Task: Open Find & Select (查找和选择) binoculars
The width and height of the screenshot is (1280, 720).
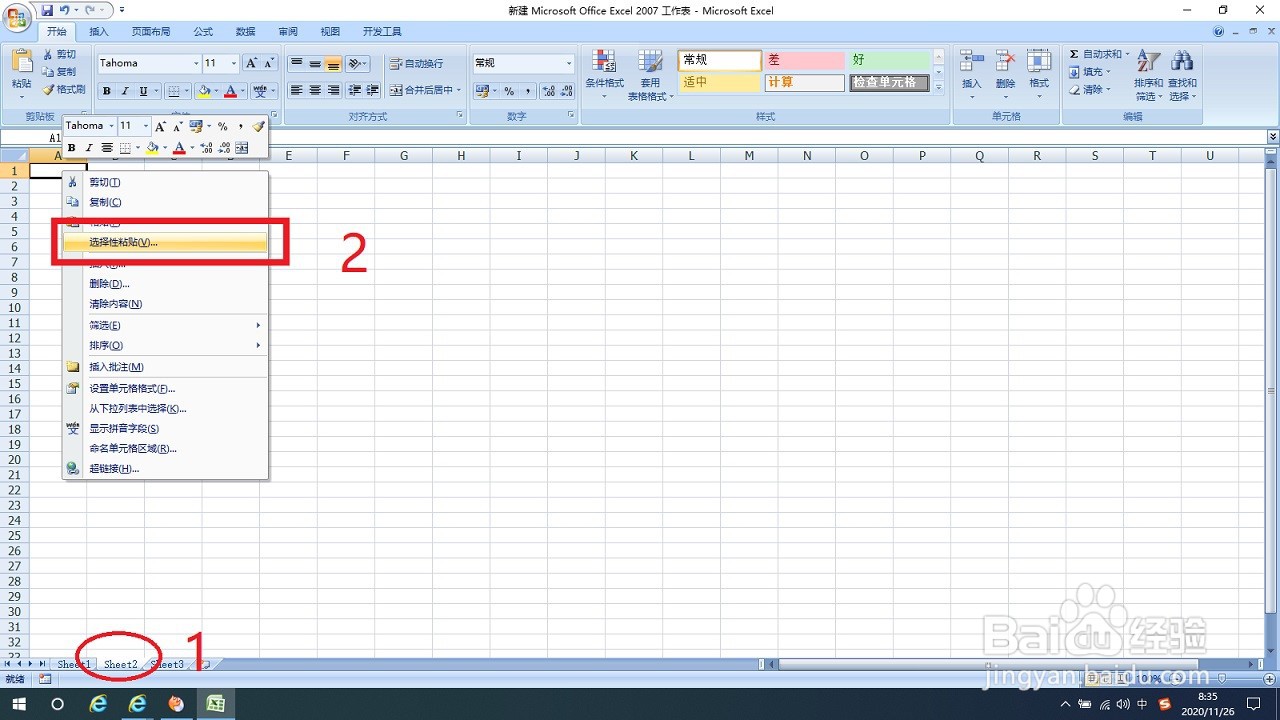Action: point(1182,60)
